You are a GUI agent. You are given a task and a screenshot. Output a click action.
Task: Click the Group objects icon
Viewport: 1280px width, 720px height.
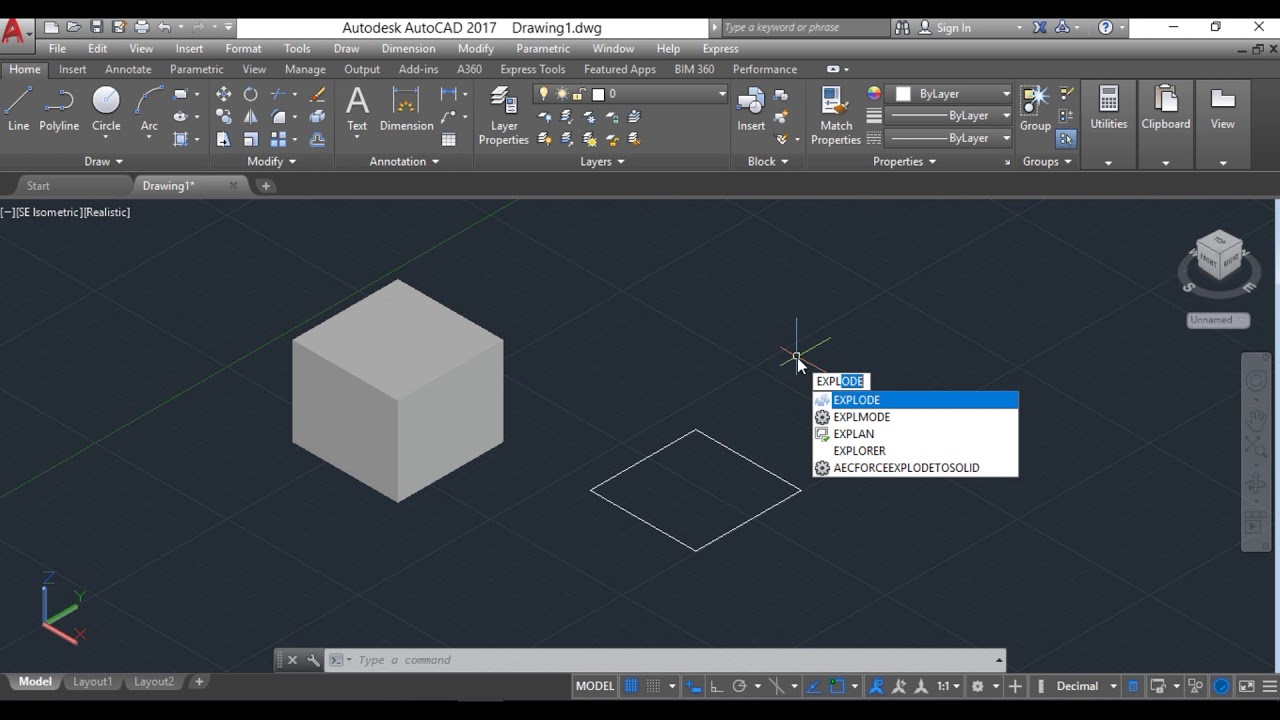[1035, 108]
